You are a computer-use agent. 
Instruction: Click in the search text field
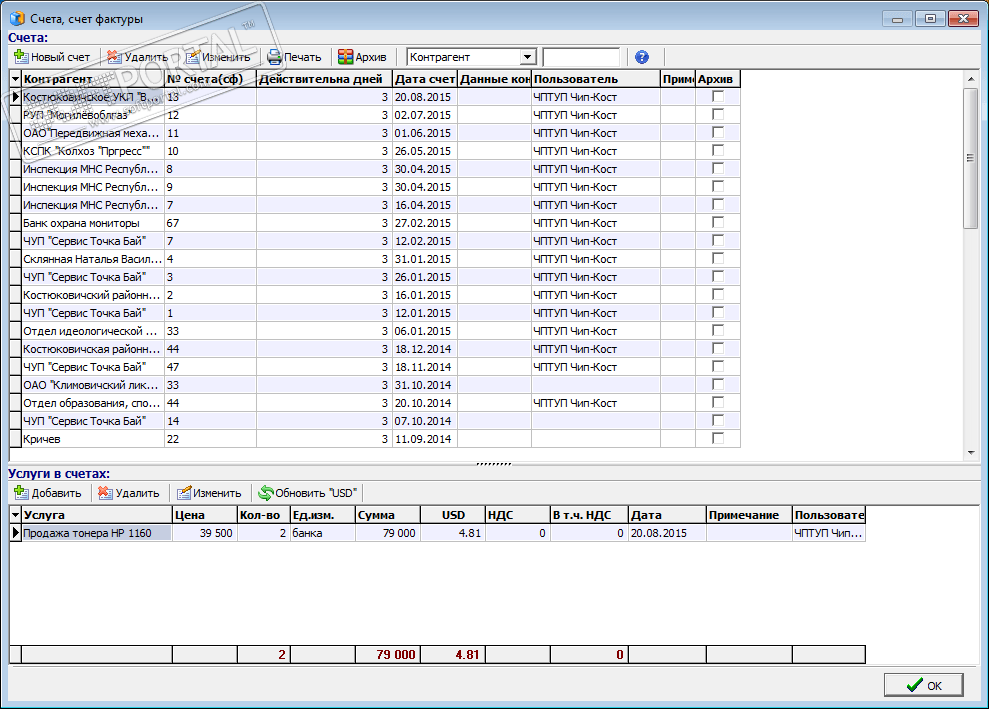(581, 57)
